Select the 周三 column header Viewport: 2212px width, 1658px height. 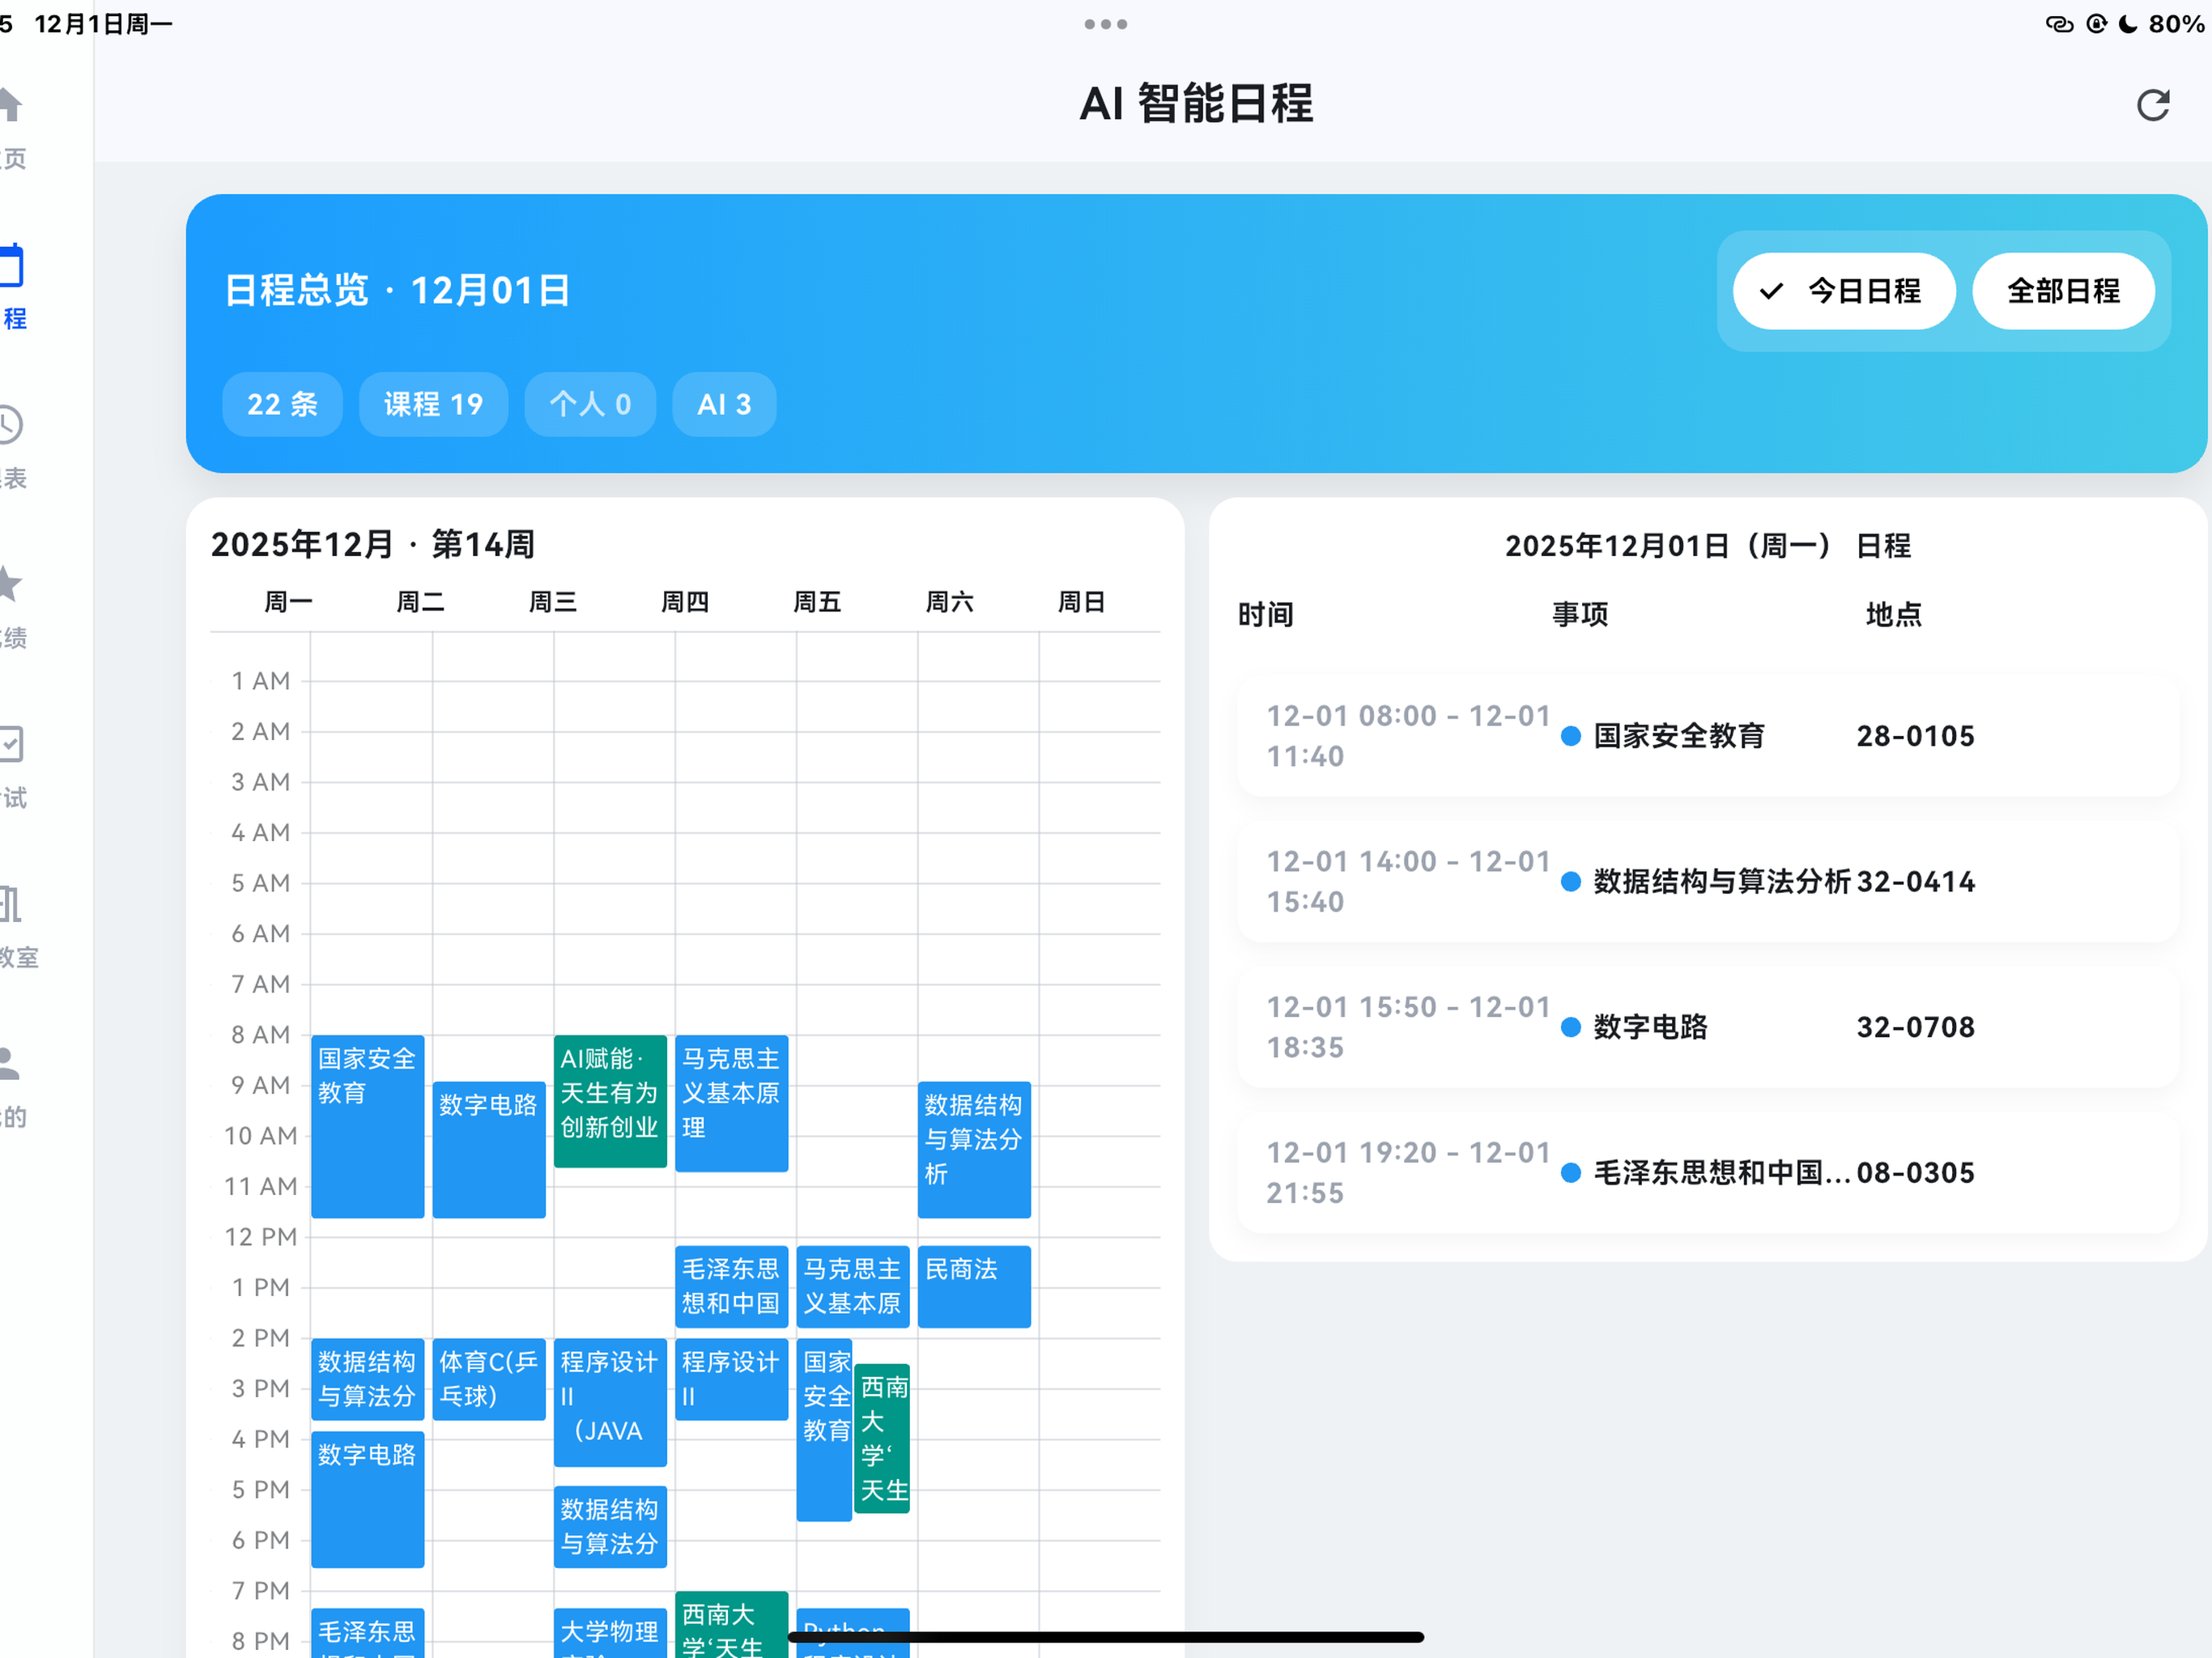(553, 602)
